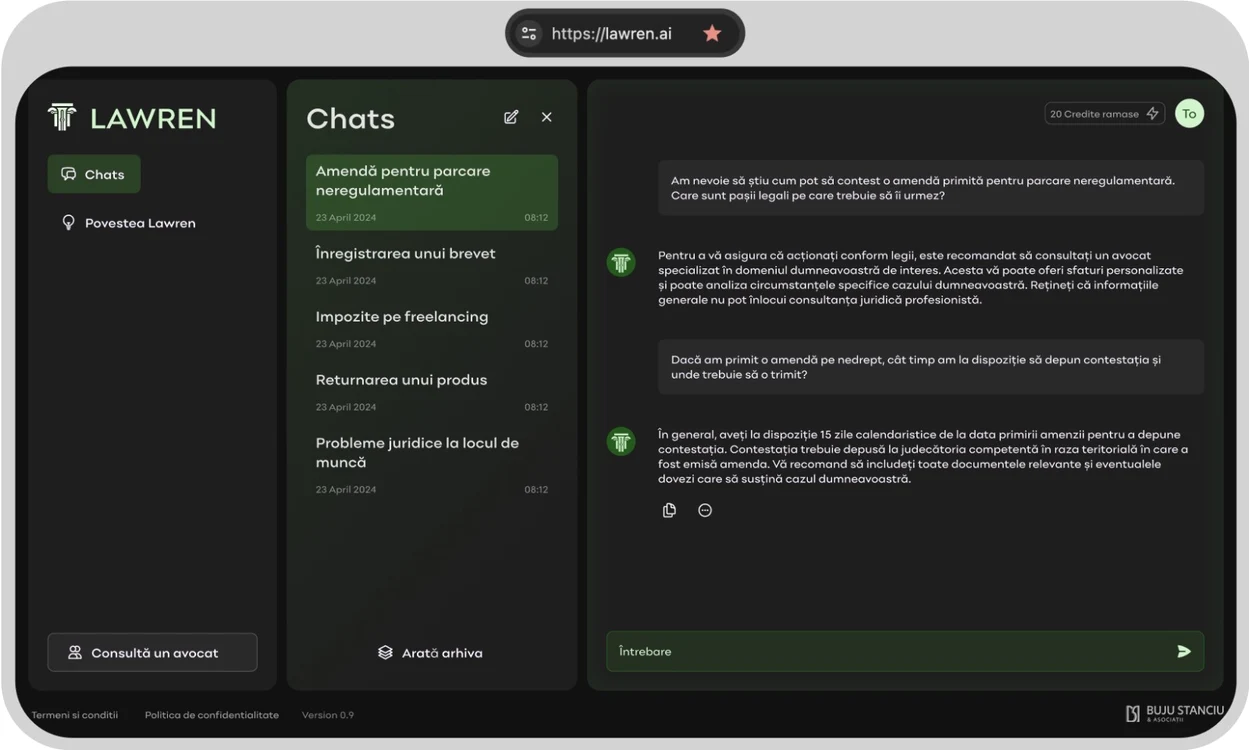
Task: Copy the assistant's response via copy icon
Action: coord(669,510)
